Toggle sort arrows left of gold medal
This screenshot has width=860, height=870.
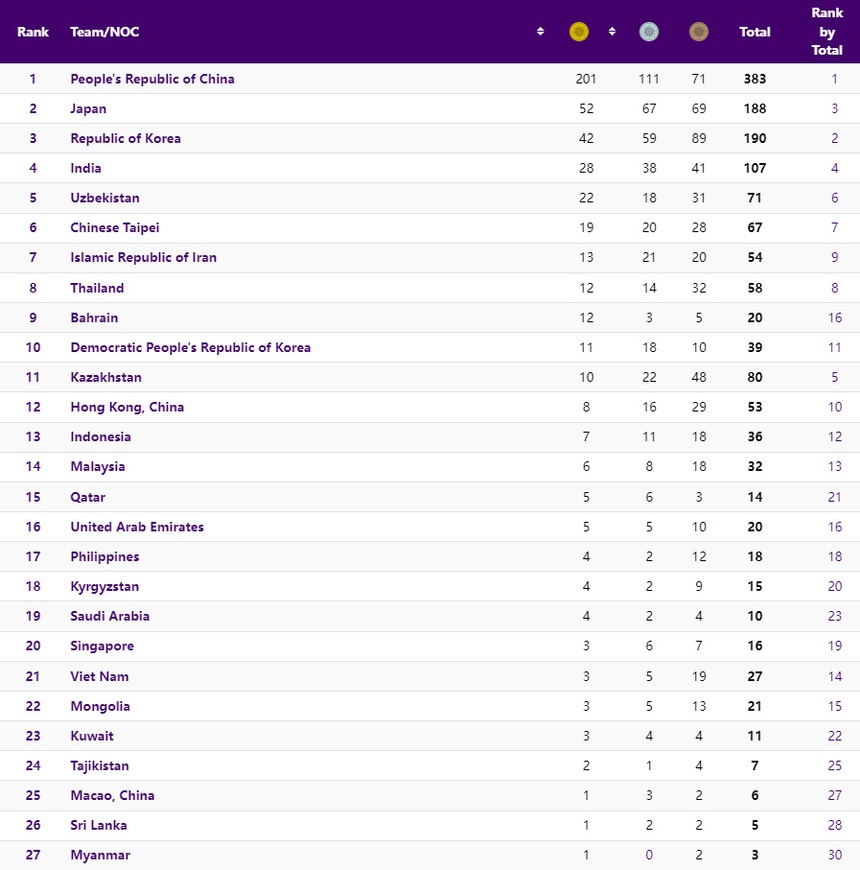click(x=541, y=32)
